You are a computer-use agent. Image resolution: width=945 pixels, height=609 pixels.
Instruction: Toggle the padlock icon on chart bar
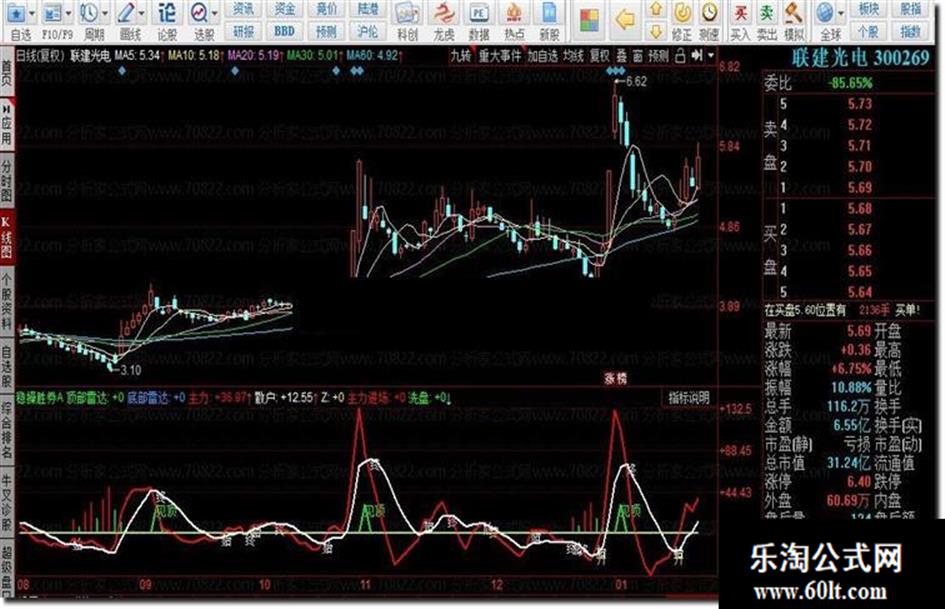[680, 56]
